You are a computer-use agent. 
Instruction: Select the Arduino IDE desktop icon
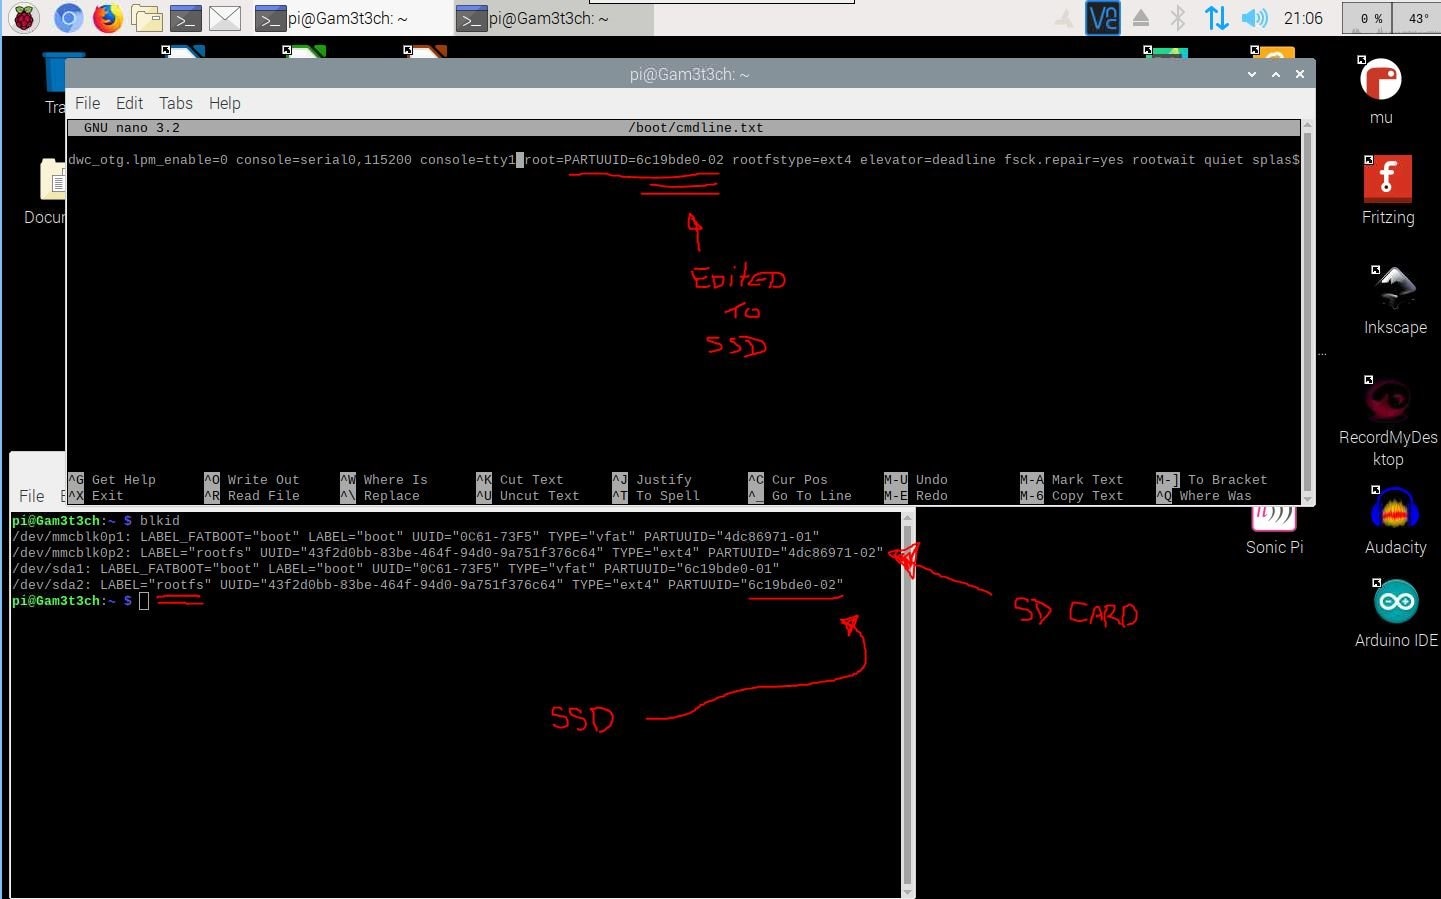click(x=1396, y=614)
